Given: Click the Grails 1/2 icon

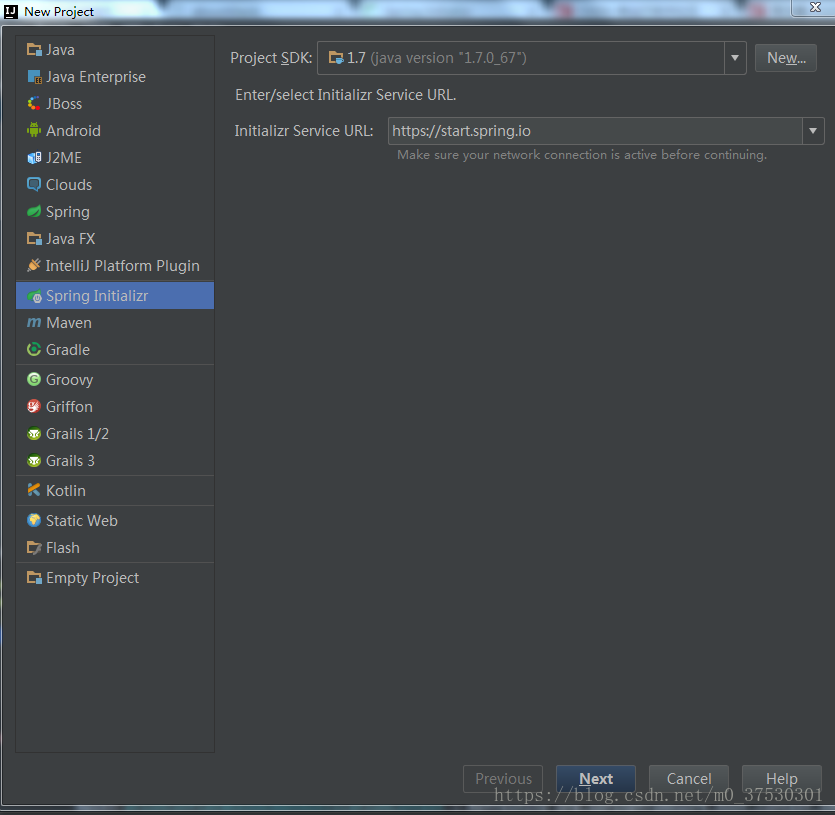Looking at the screenshot, I should point(34,434).
